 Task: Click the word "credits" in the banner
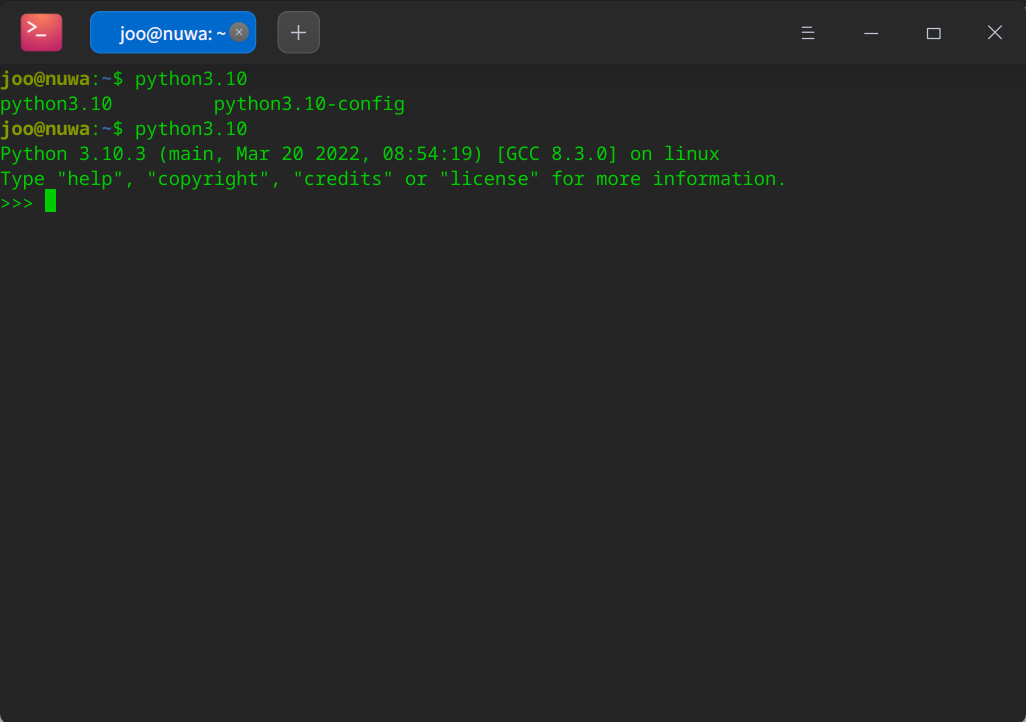(343, 178)
